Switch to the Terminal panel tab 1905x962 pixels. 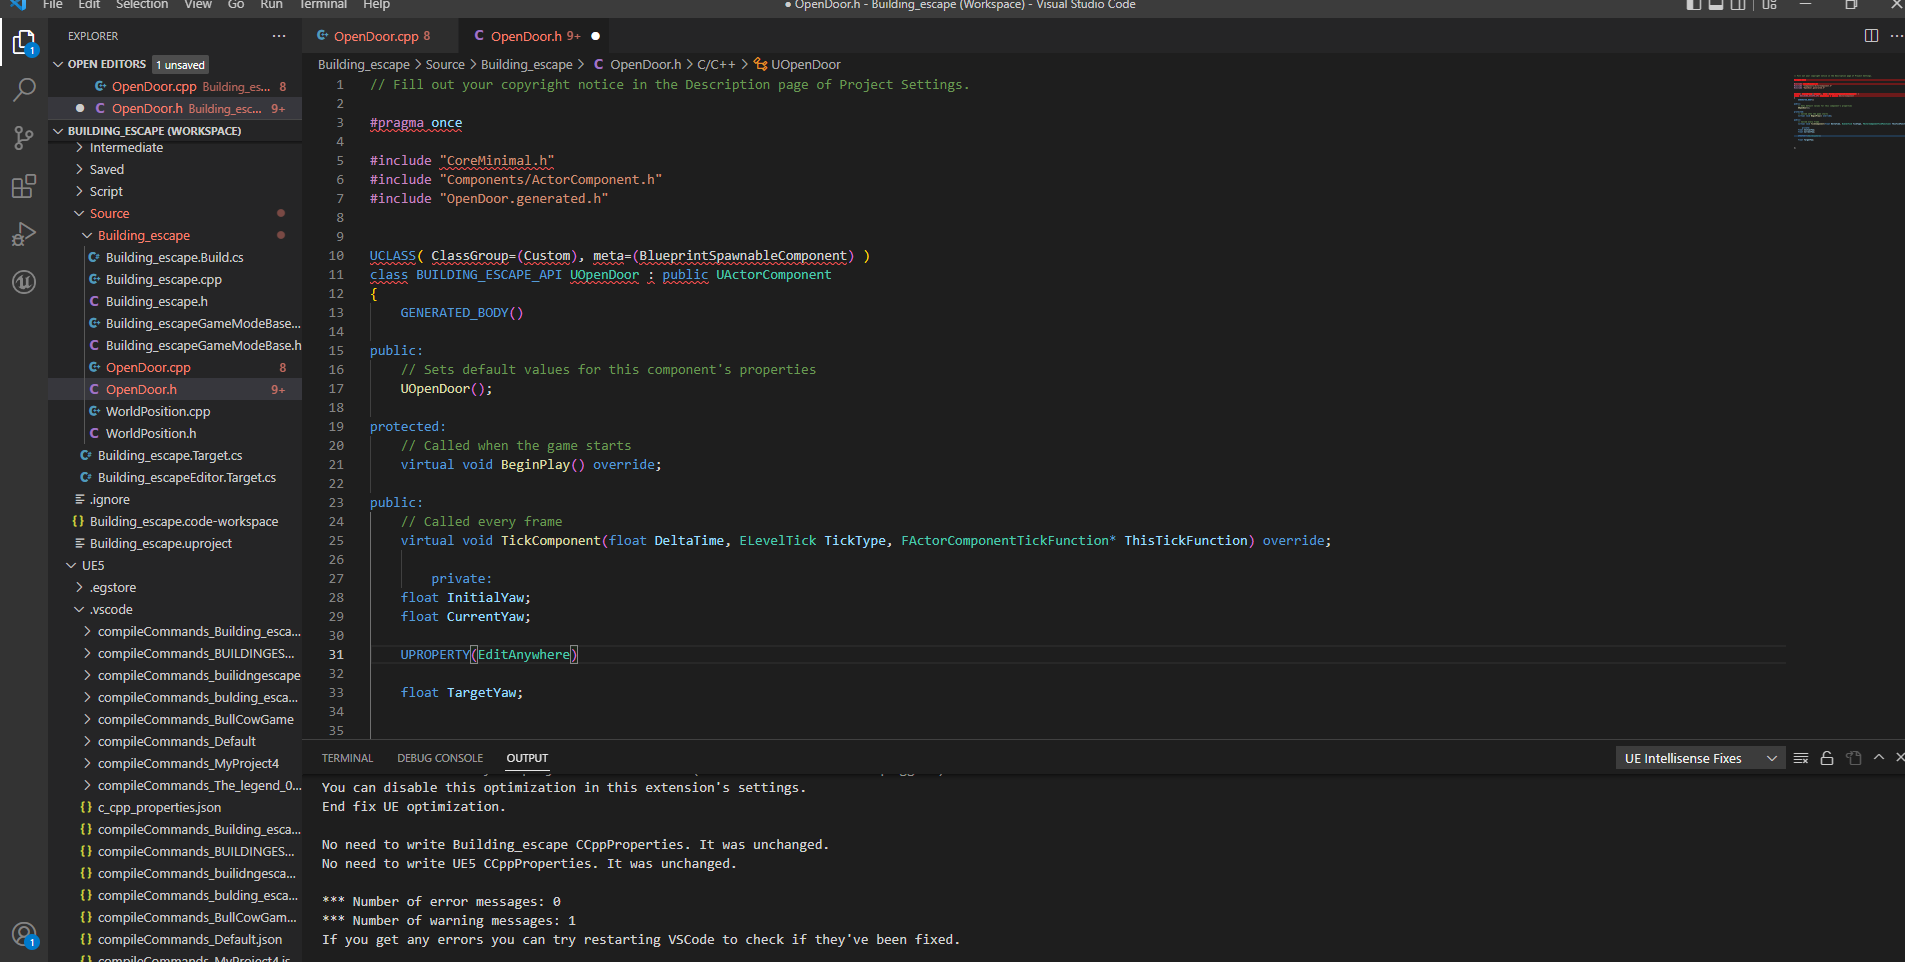[347, 758]
